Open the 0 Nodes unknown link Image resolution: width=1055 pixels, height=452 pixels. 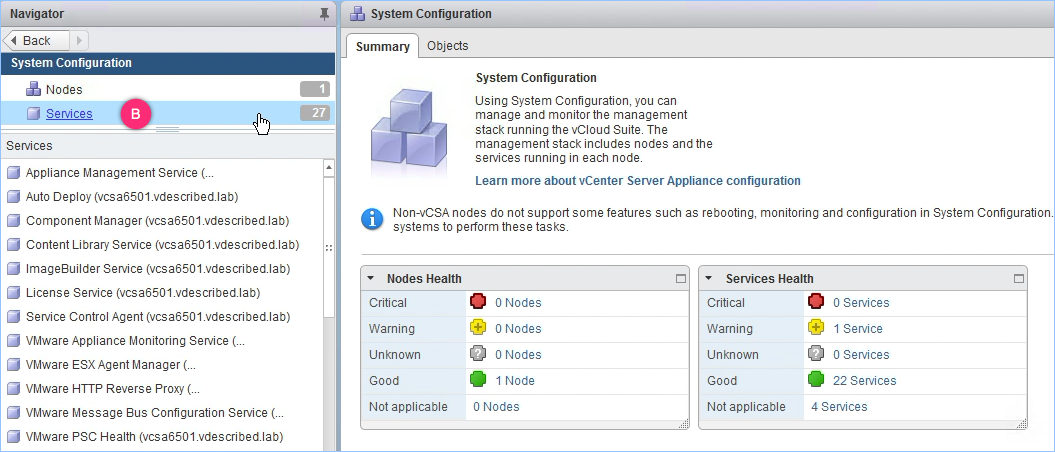[518, 354]
